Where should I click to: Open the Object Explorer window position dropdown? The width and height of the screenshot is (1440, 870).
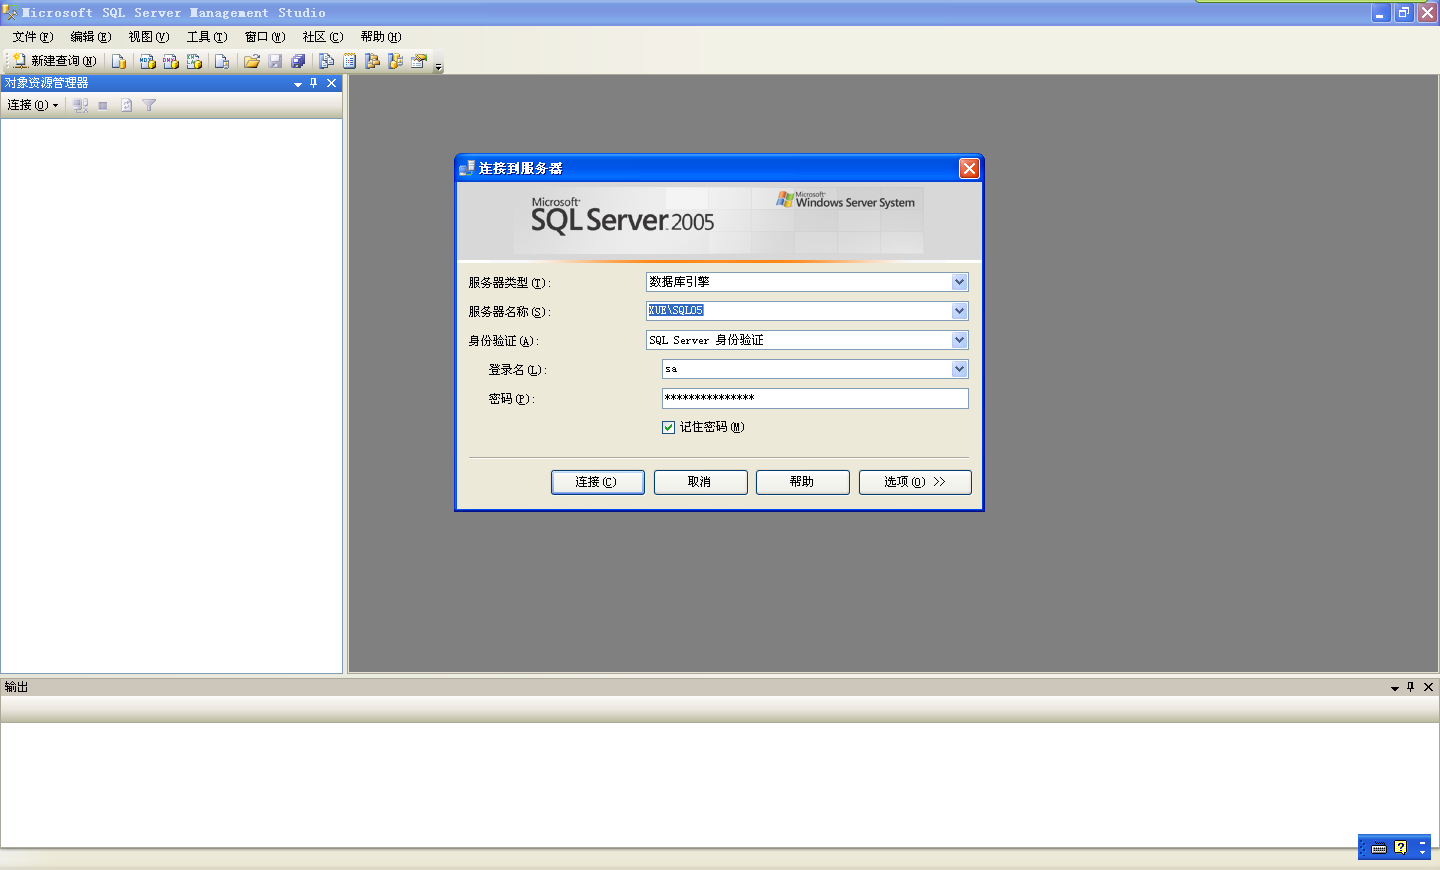pos(298,84)
